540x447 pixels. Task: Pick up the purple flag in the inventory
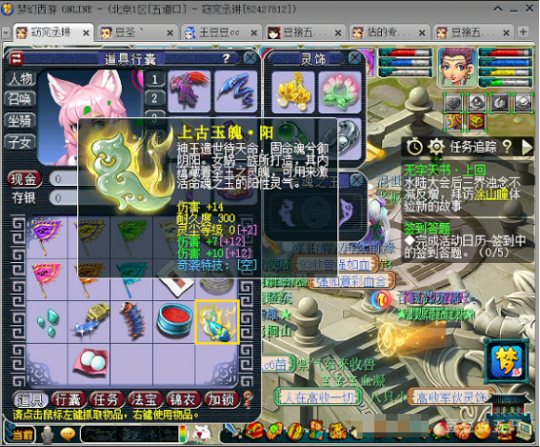[x=47, y=237]
